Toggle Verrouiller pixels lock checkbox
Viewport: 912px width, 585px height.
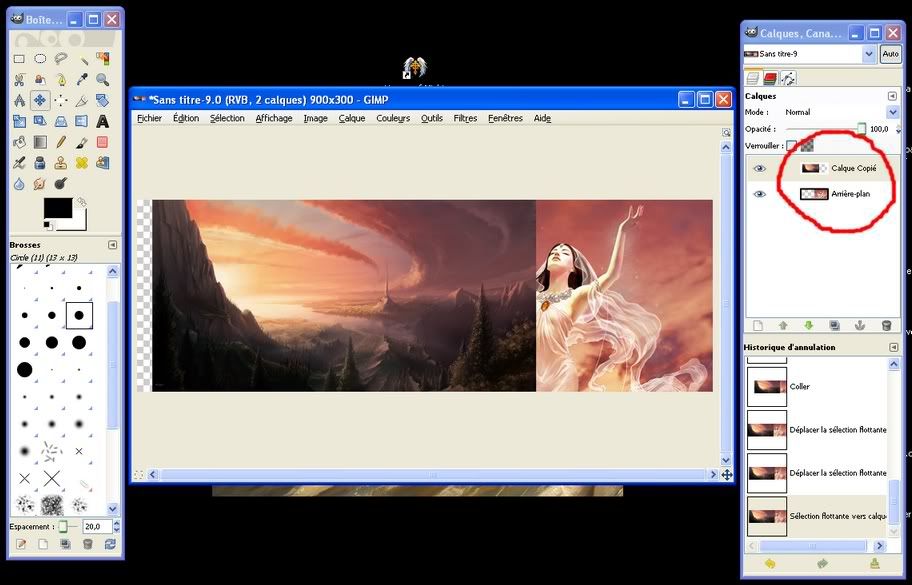coord(791,146)
